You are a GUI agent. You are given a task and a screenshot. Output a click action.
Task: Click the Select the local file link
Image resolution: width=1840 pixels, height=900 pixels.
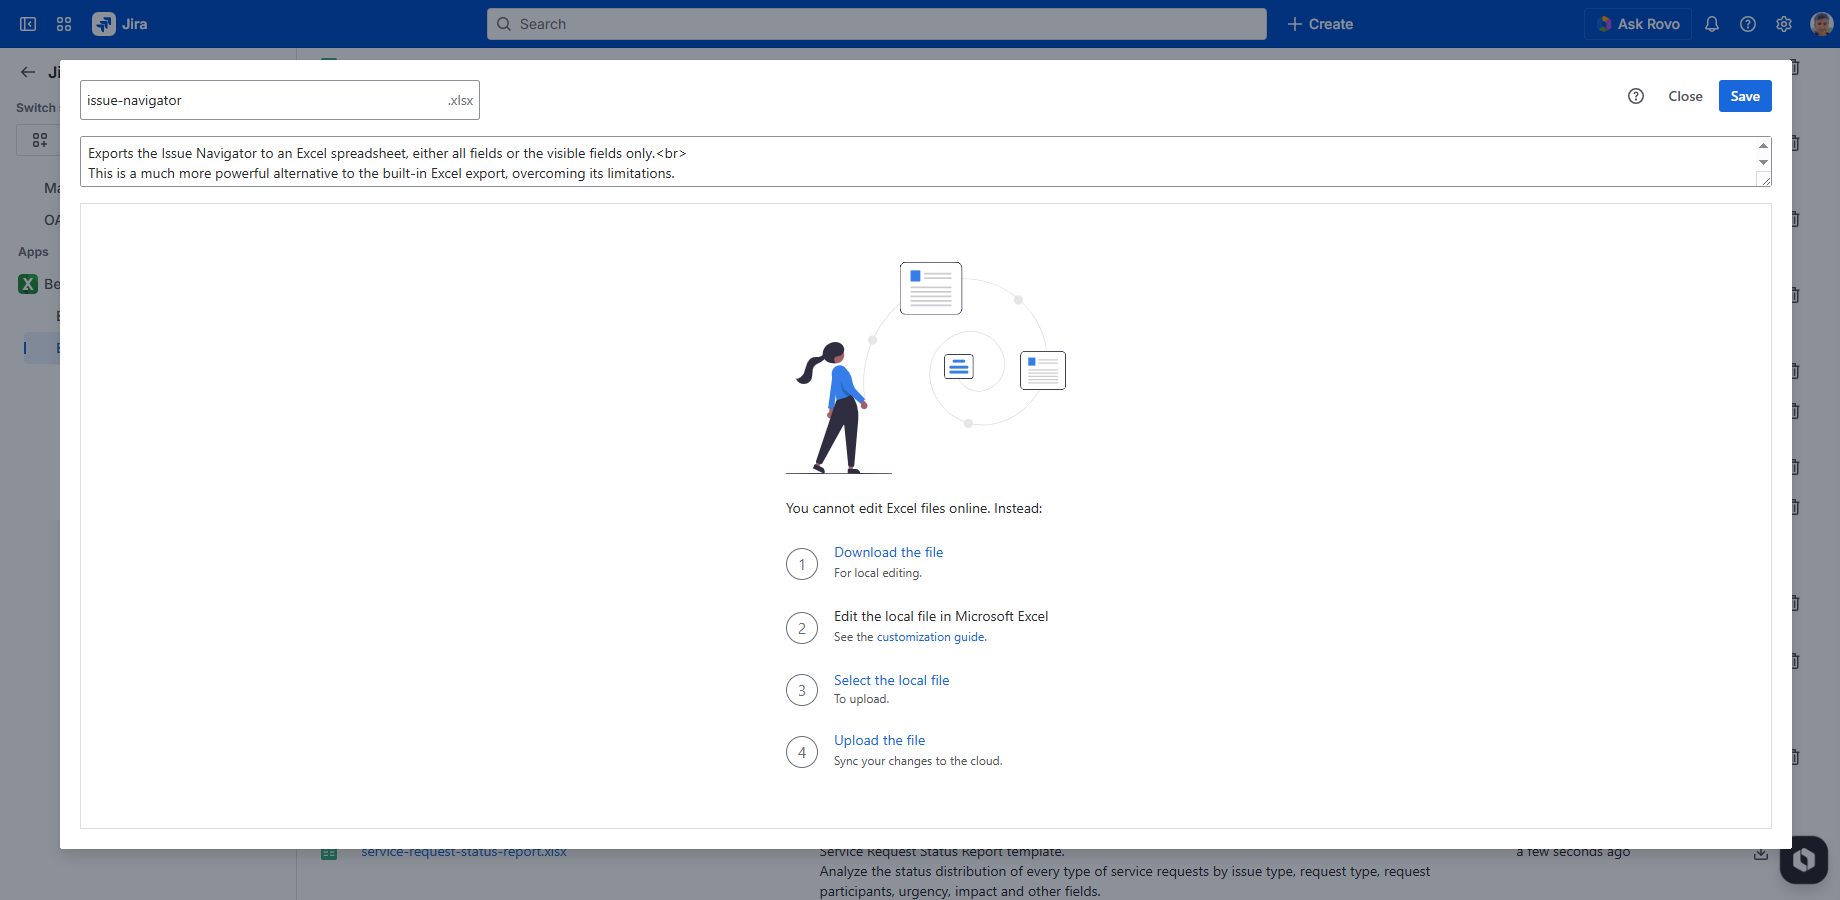[891, 680]
